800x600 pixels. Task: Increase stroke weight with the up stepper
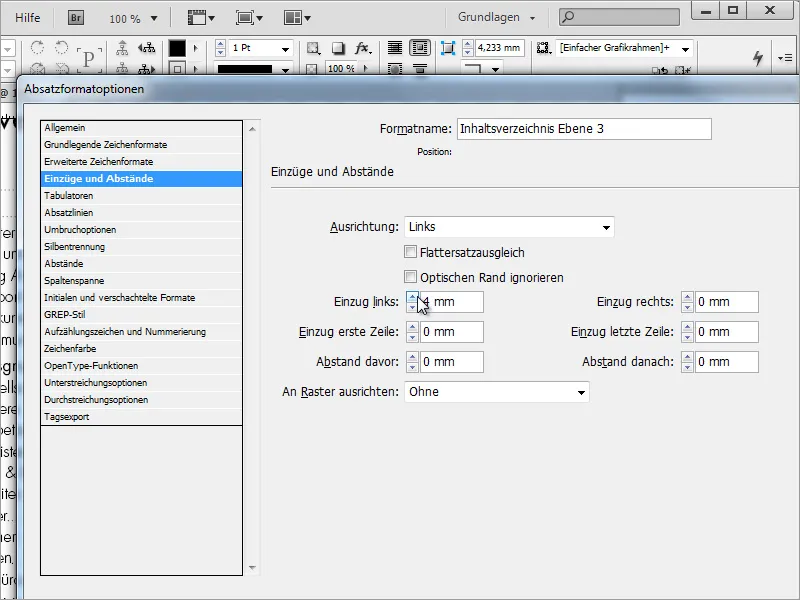220,44
